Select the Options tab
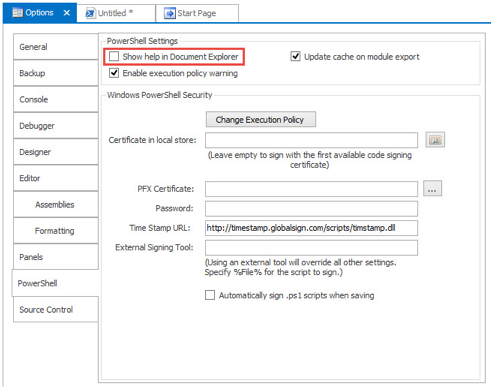The image size is (492, 388). coord(40,13)
